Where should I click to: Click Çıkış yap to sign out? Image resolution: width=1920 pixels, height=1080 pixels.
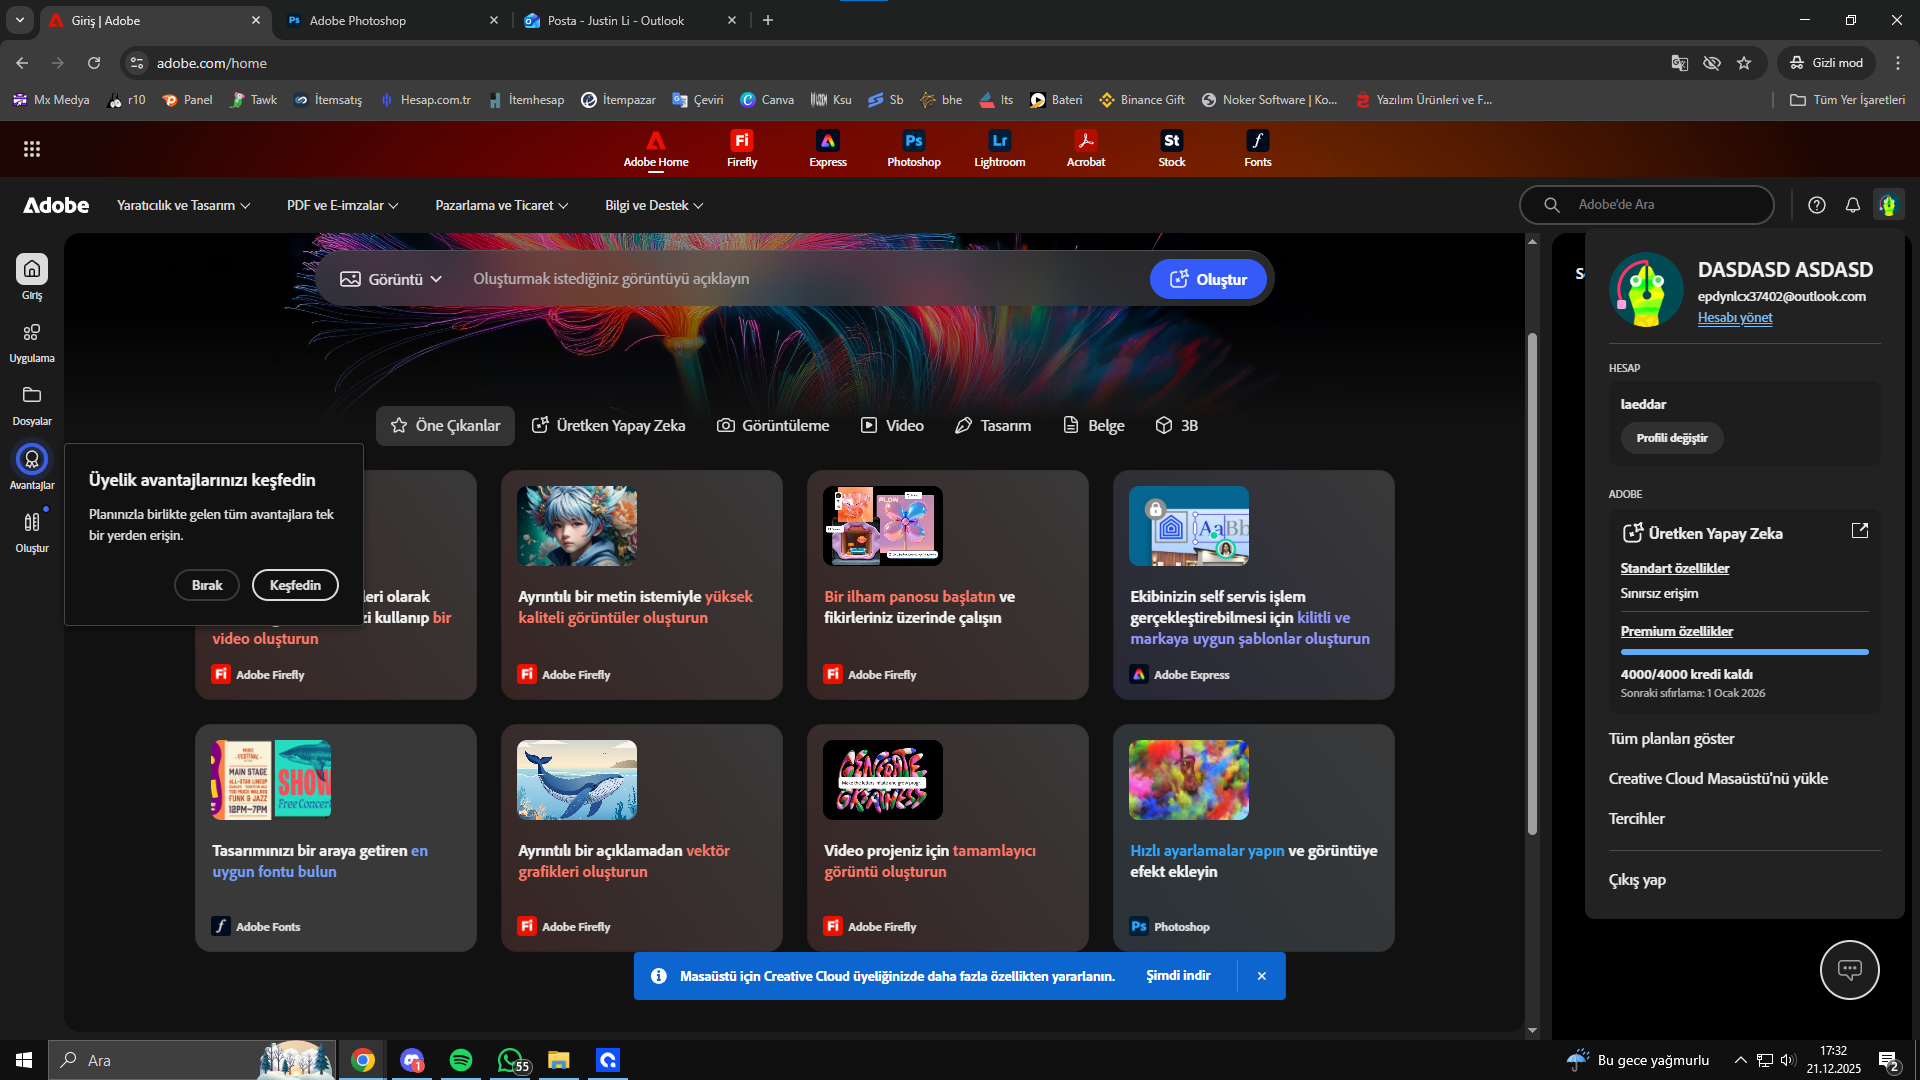(x=1637, y=880)
